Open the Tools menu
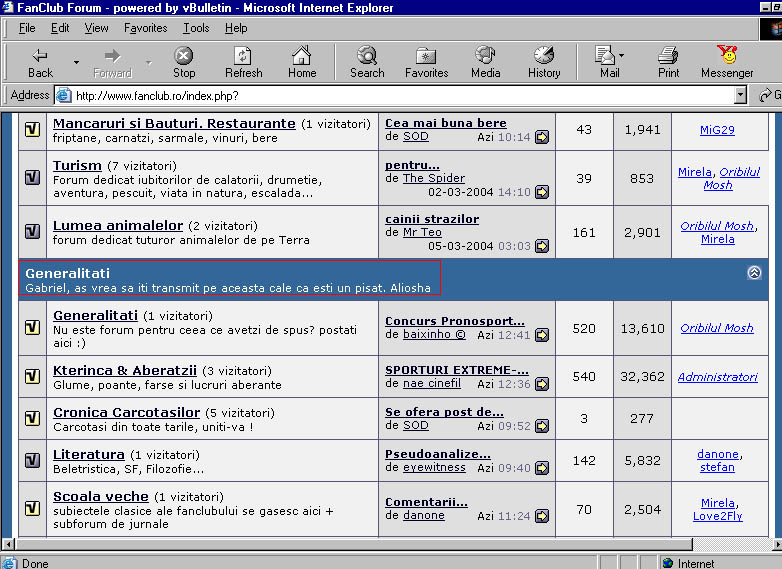This screenshot has width=782, height=569. coord(196,28)
